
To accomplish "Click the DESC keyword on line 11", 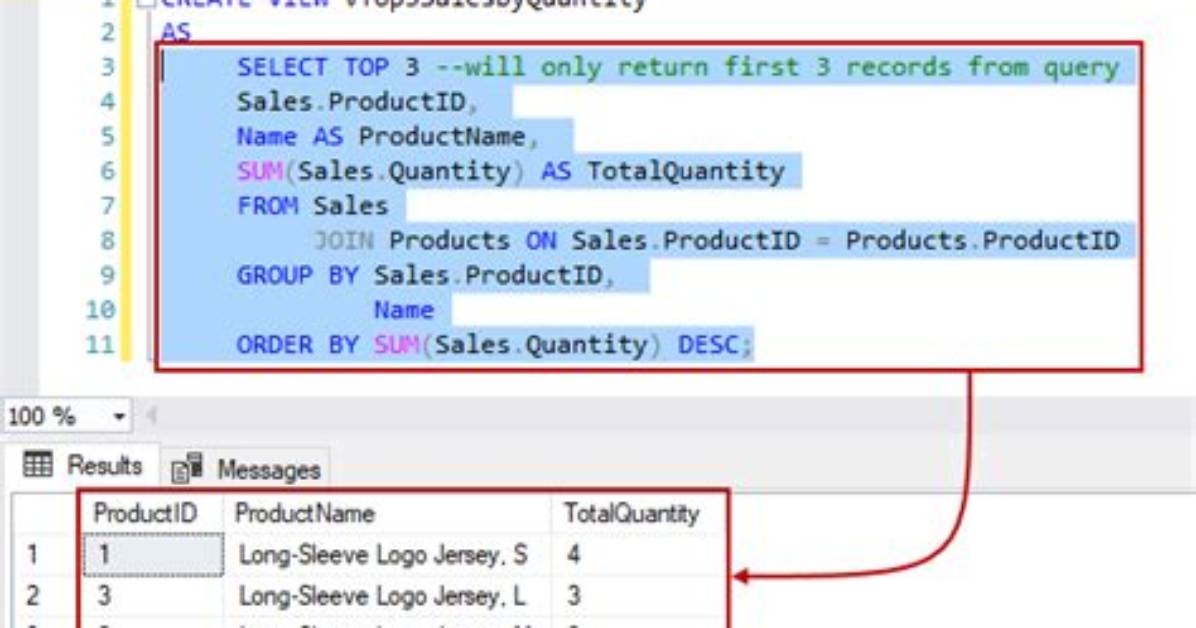I will 709,344.
